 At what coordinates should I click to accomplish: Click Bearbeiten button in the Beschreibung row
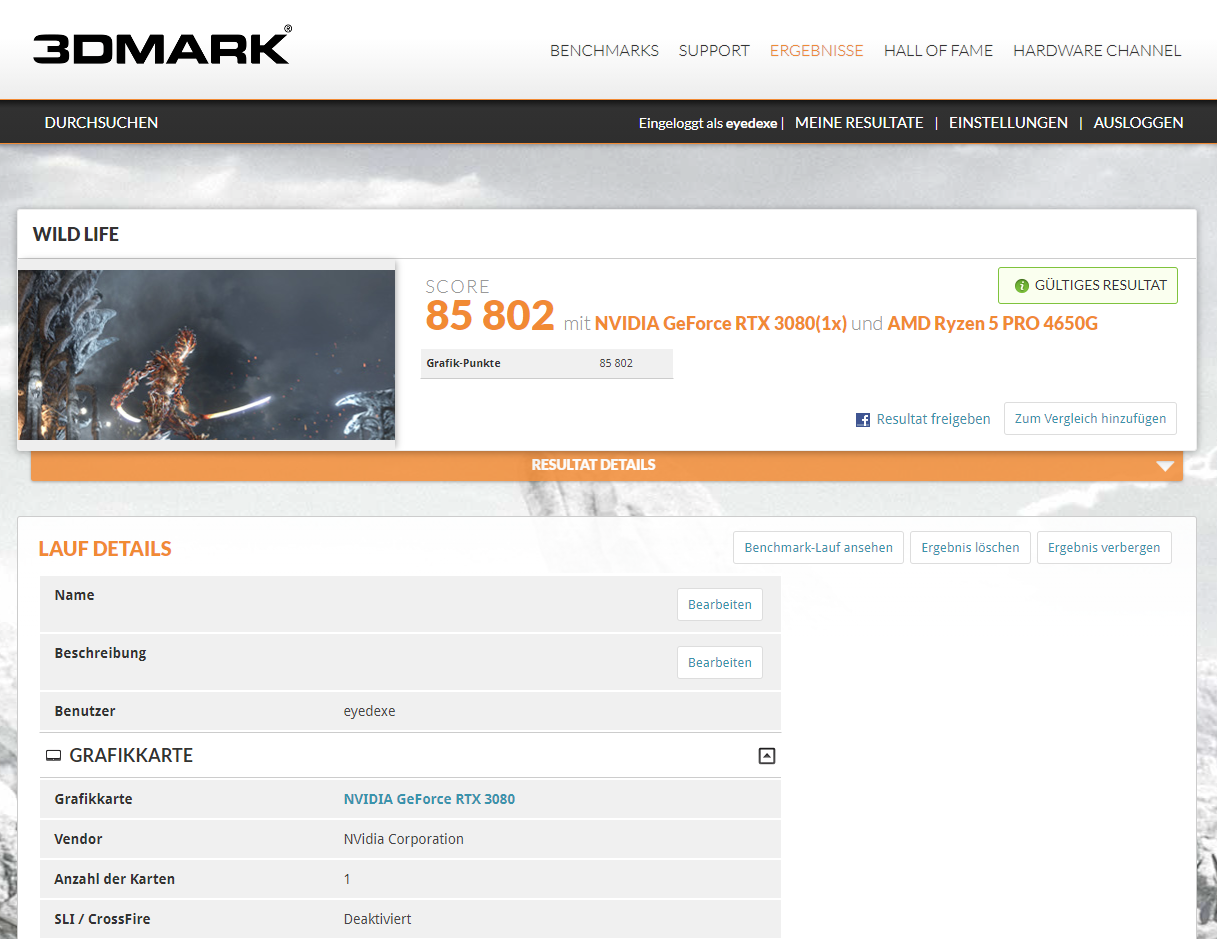720,663
